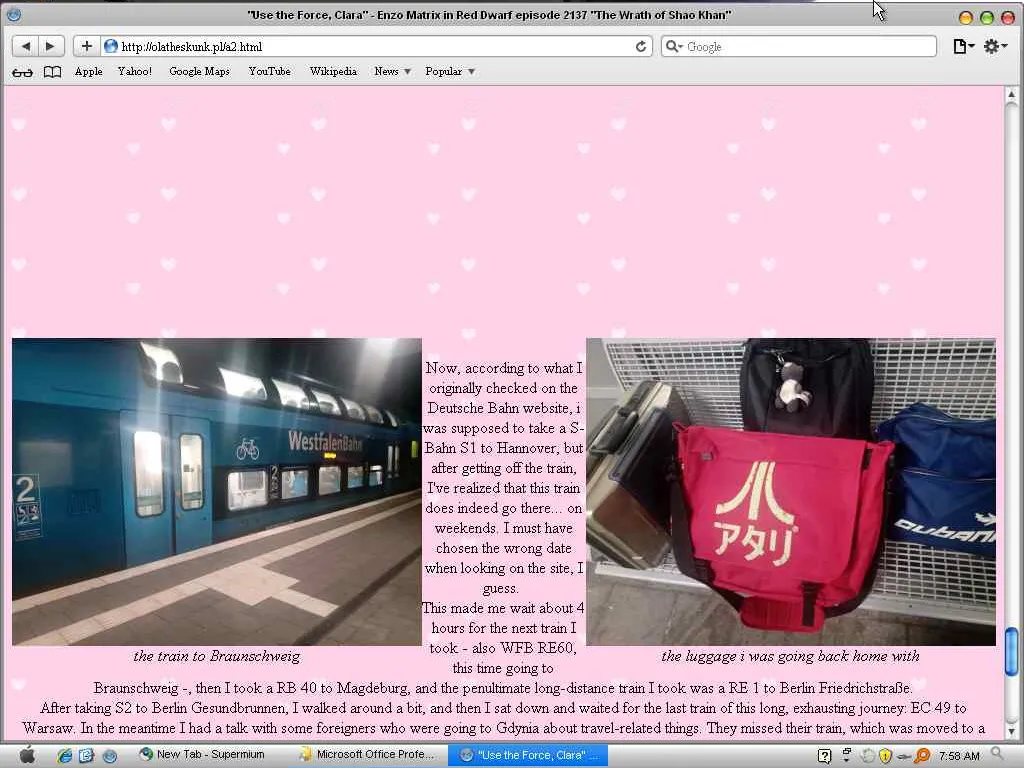
Task: Launch Internet Explorer from quick launch
Action: [64, 756]
